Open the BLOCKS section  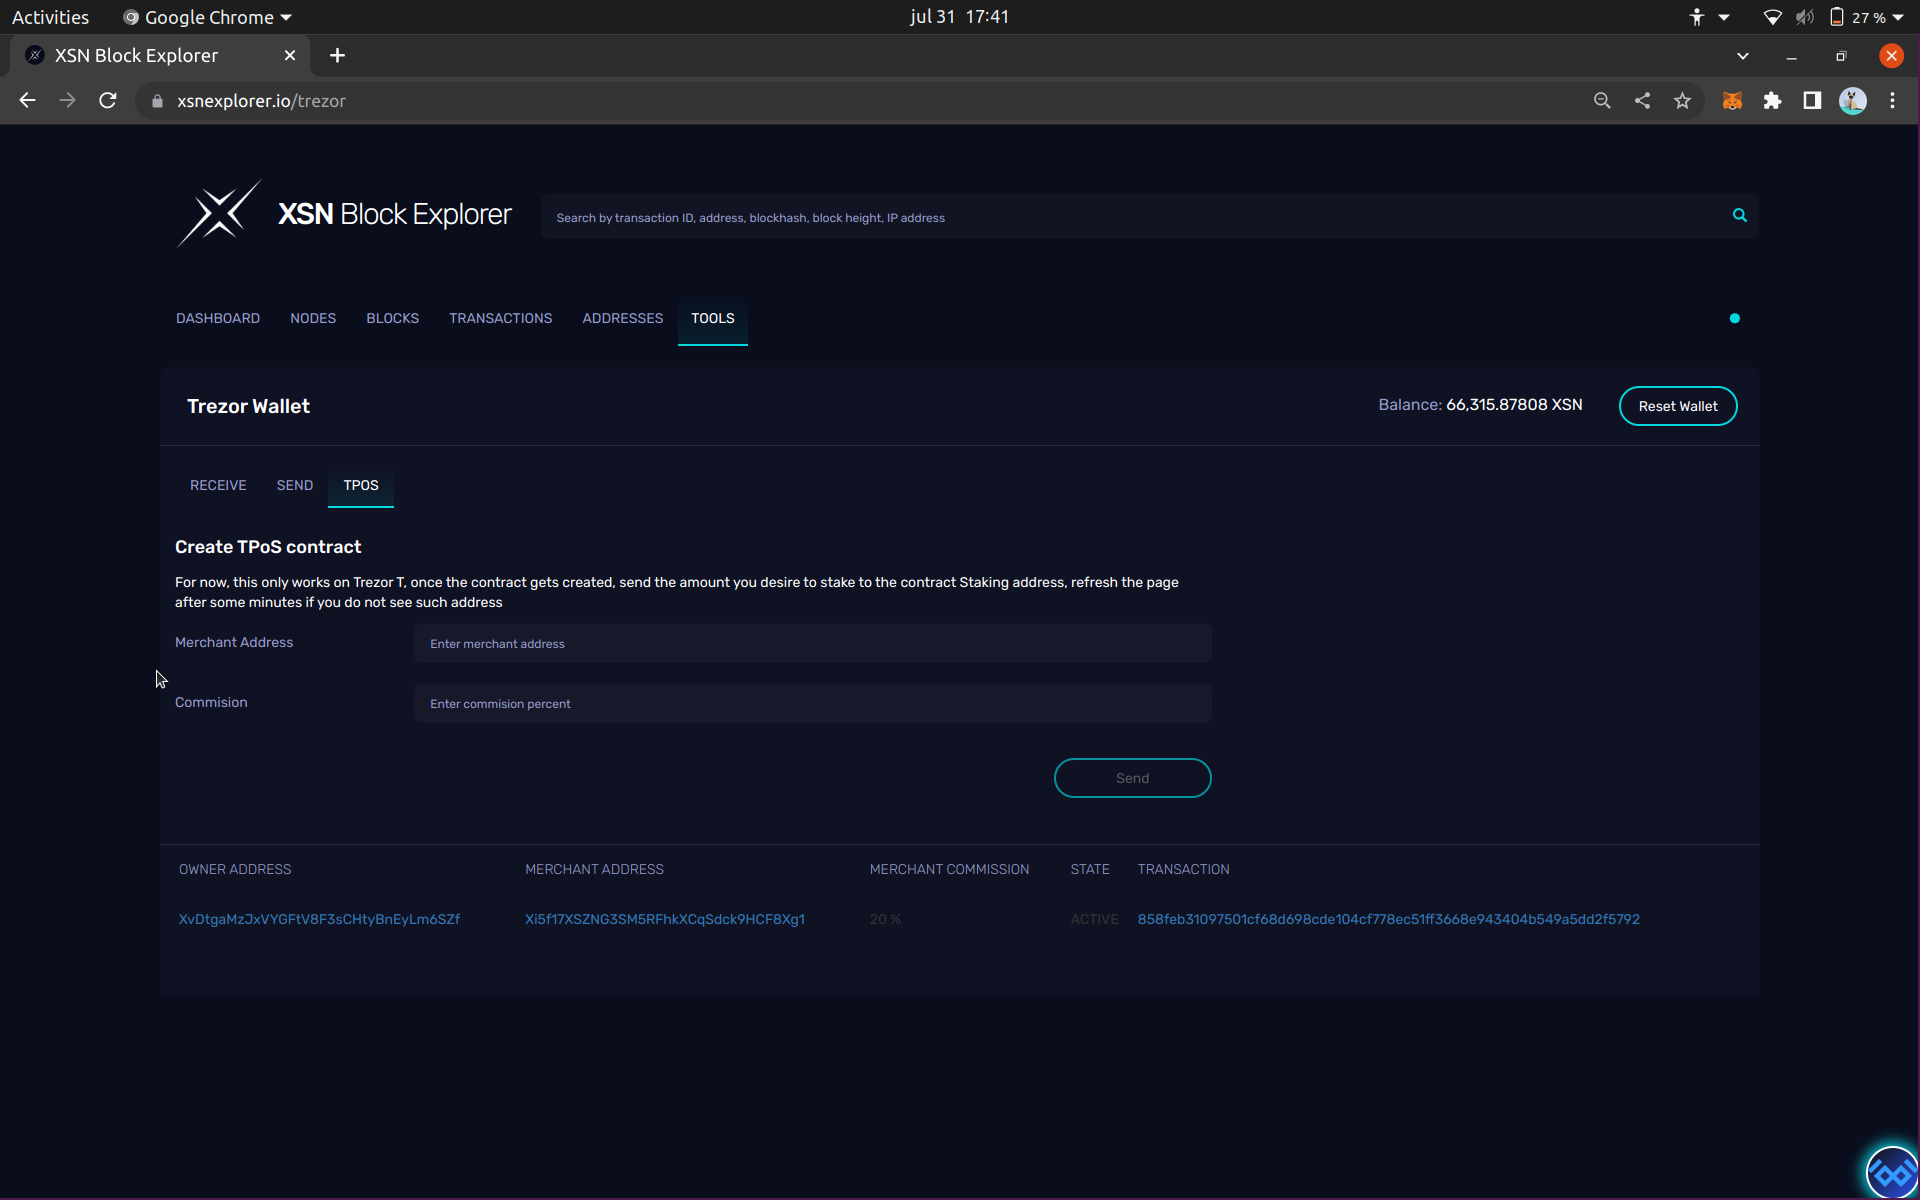392,318
